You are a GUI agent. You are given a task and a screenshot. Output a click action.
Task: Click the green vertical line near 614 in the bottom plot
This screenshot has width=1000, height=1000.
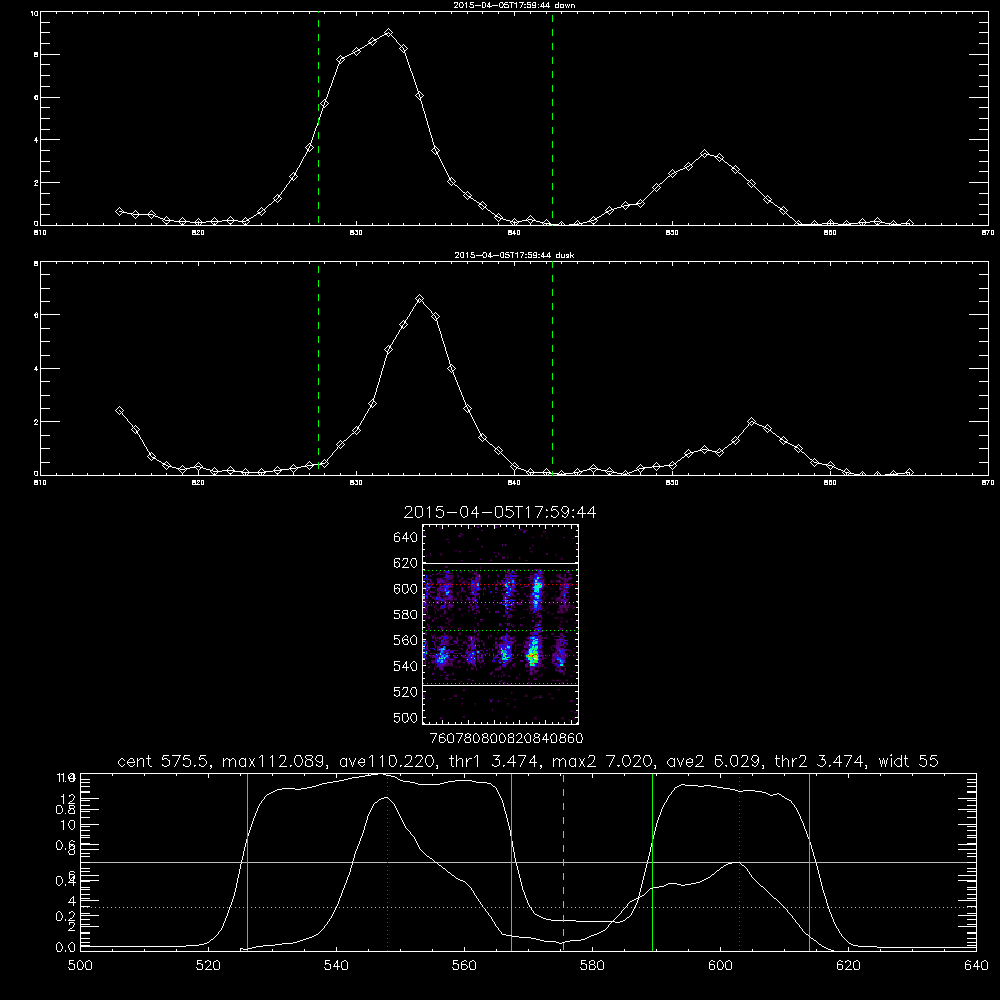[x=809, y=862]
